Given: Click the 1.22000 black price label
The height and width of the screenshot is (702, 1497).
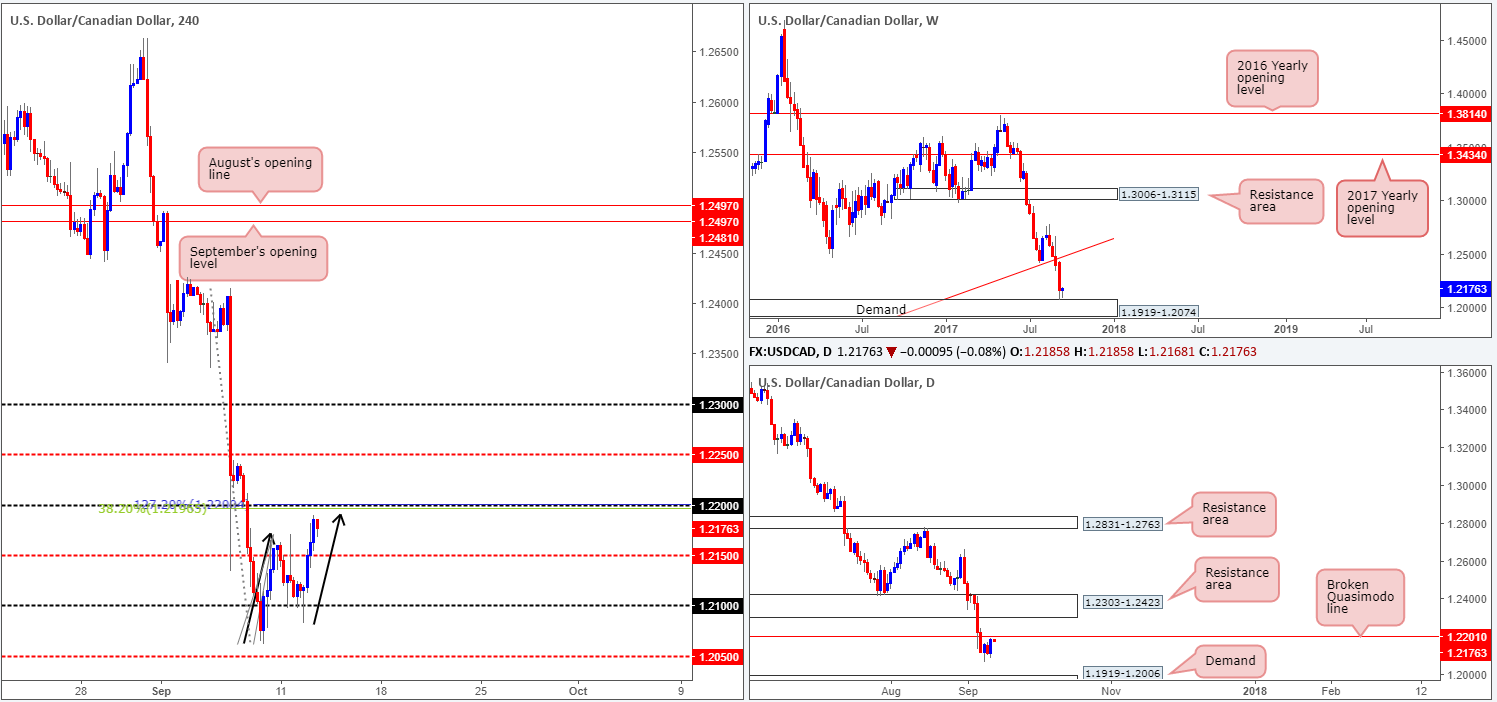Looking at the screenshot, I should (719, 505).
